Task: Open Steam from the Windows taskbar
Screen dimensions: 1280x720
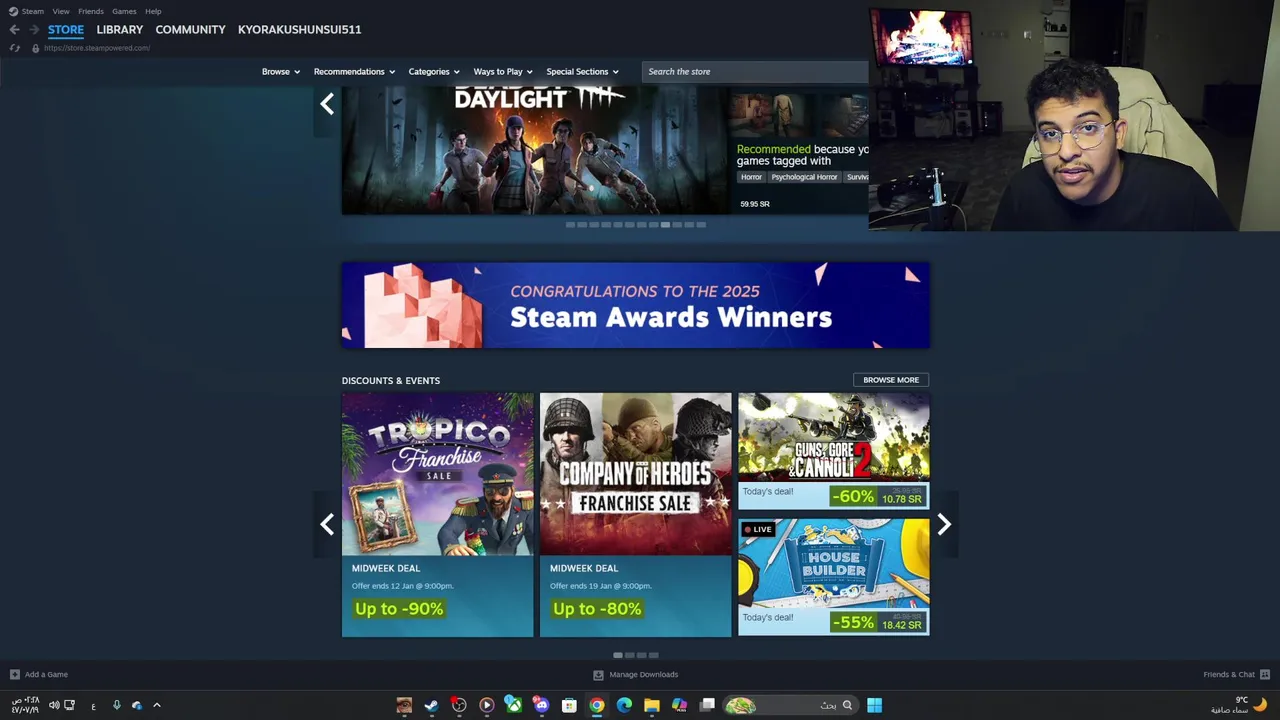Action: coord(431,705)
